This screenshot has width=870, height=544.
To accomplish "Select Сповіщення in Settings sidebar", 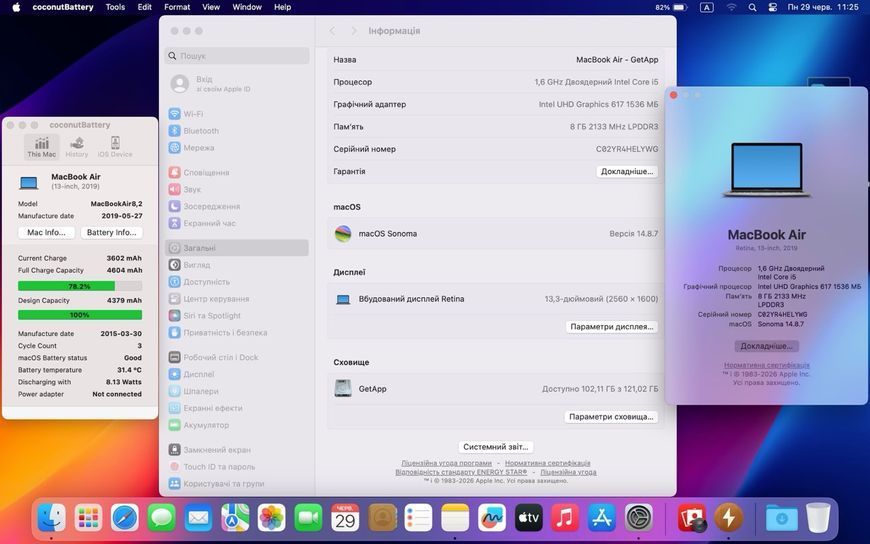I will pos(237,173).
